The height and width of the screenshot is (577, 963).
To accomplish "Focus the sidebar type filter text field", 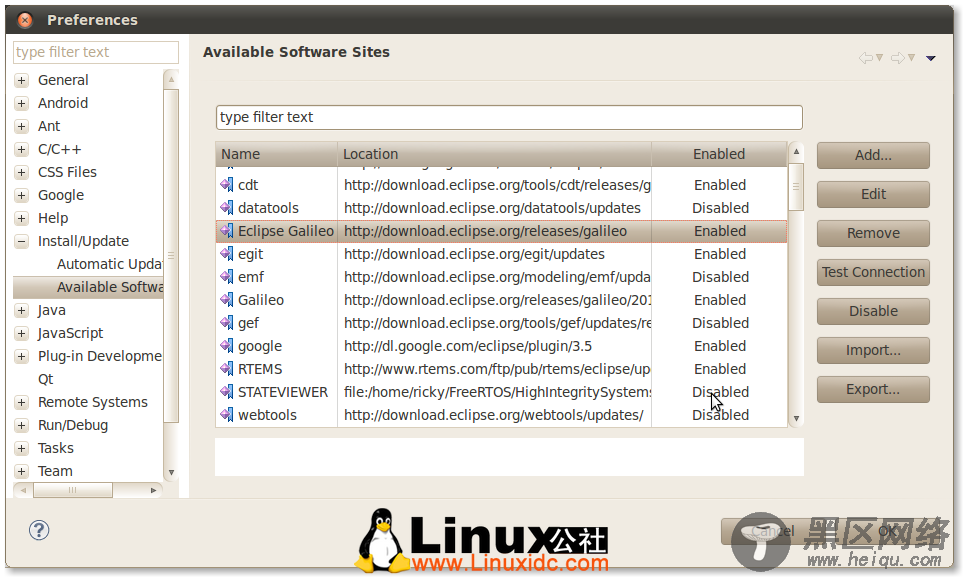I will click(x=96, y=52).
